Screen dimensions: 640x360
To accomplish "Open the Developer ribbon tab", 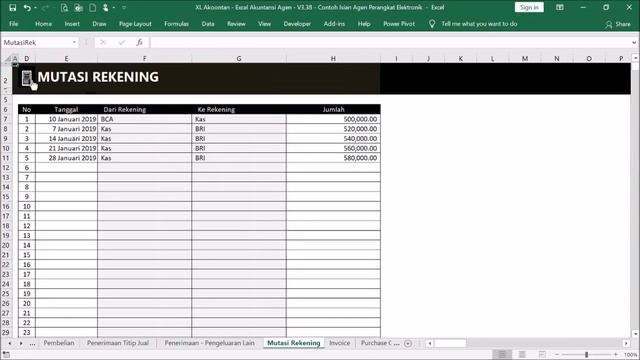I will 297,24.
